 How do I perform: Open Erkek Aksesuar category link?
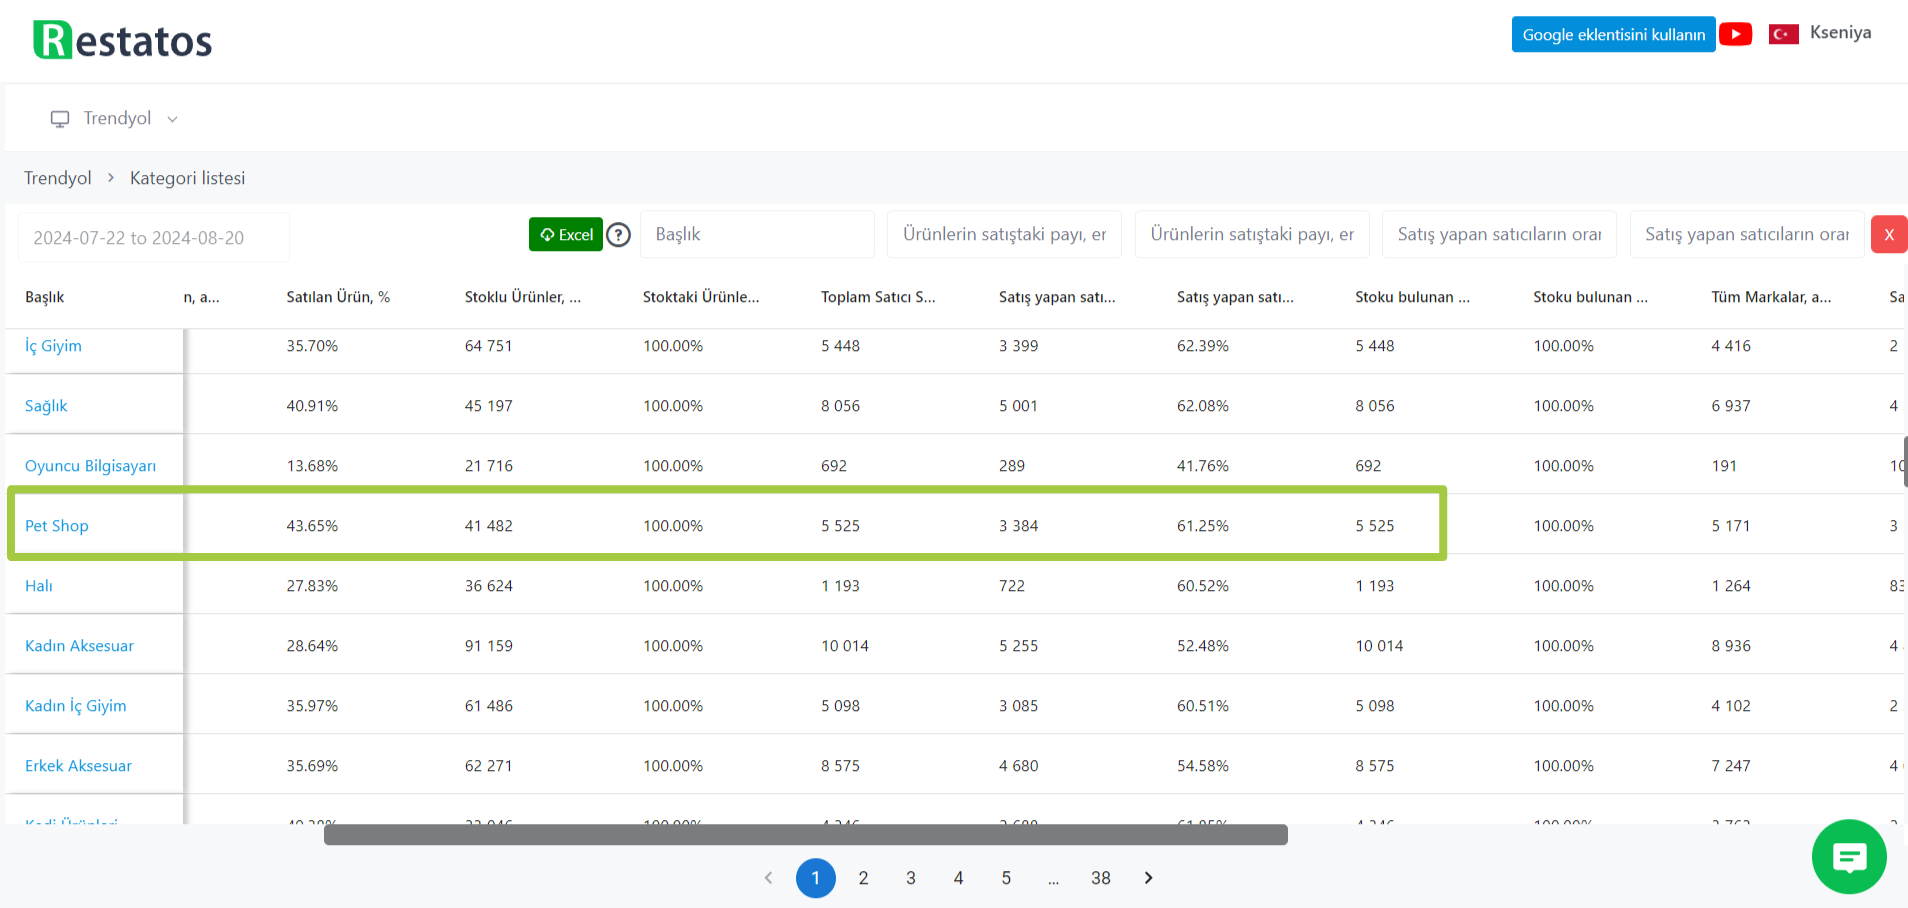(78, 766)
